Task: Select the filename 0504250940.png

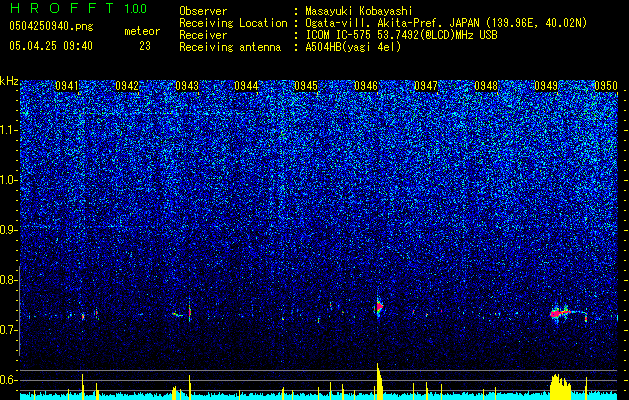Action: (51, 26)
